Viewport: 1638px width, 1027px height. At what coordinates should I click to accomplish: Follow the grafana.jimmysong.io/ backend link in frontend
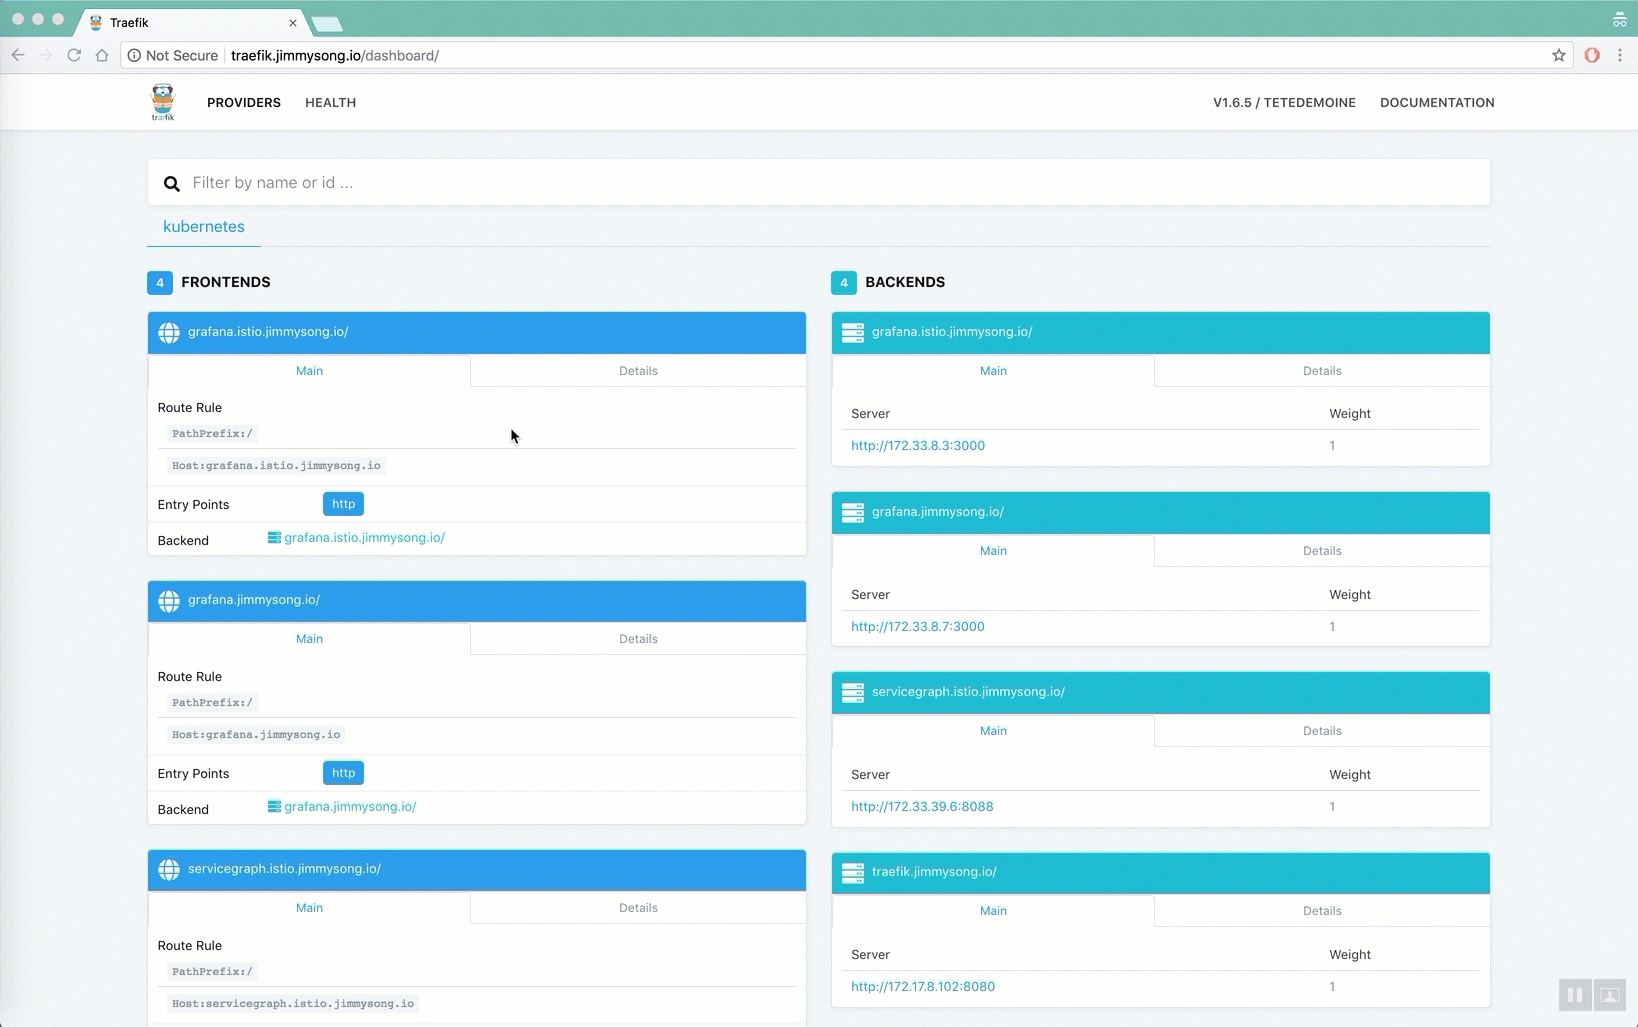(x=349, y=807)
